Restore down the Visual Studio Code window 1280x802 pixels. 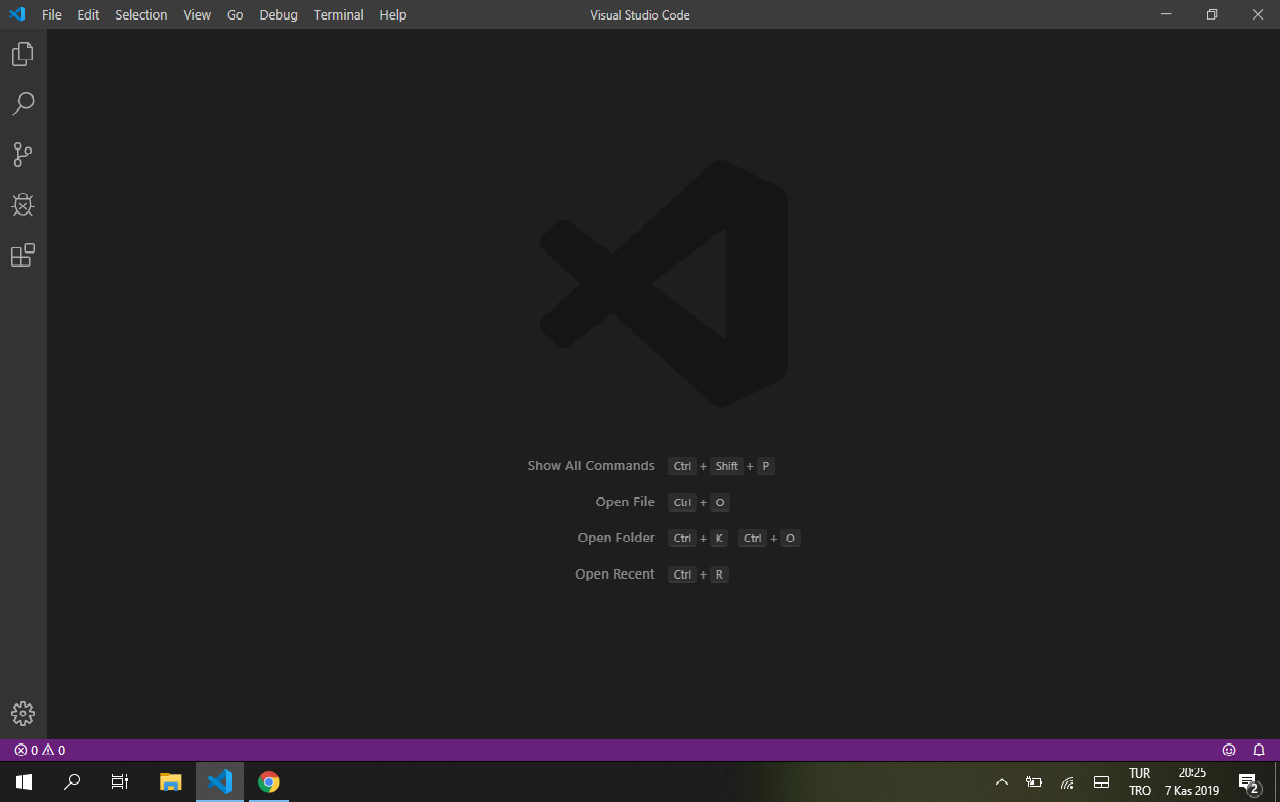point(1212,15)
